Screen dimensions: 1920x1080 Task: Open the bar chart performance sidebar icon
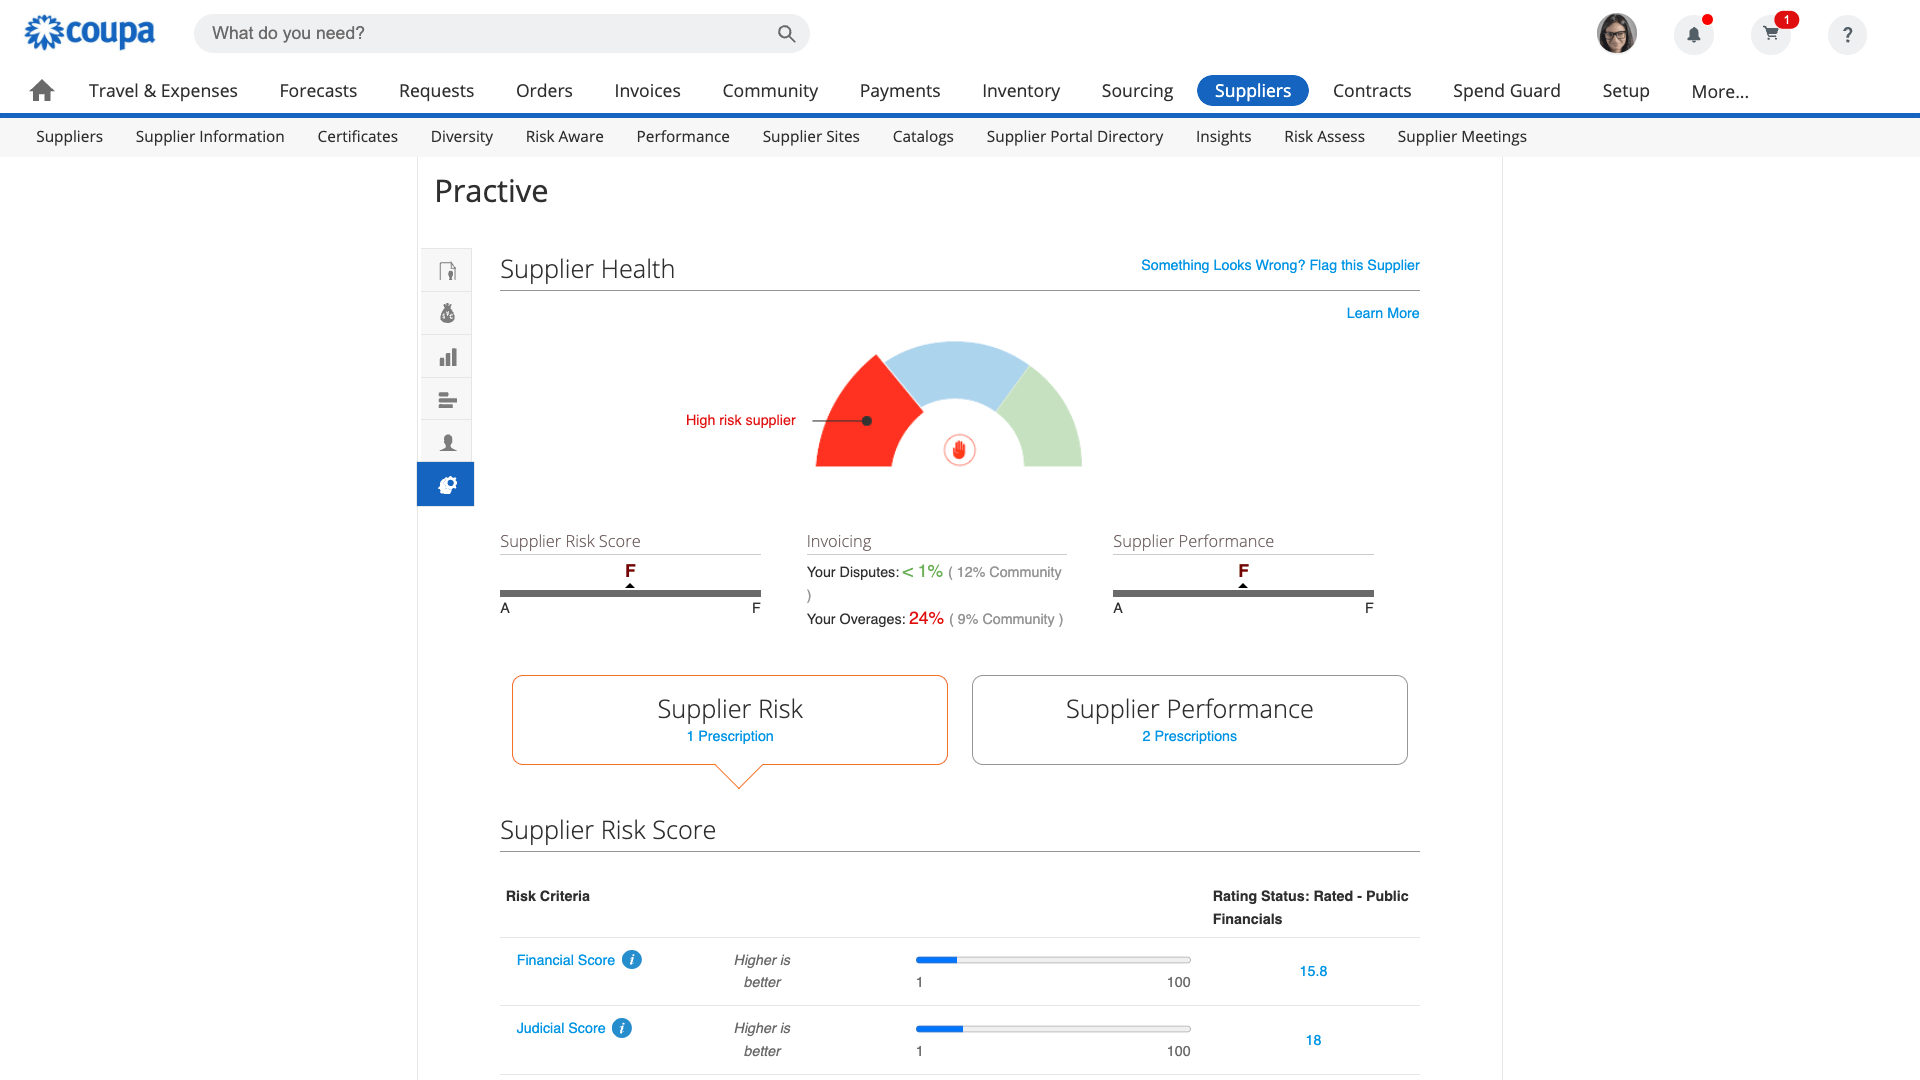(x=446, y=356)
